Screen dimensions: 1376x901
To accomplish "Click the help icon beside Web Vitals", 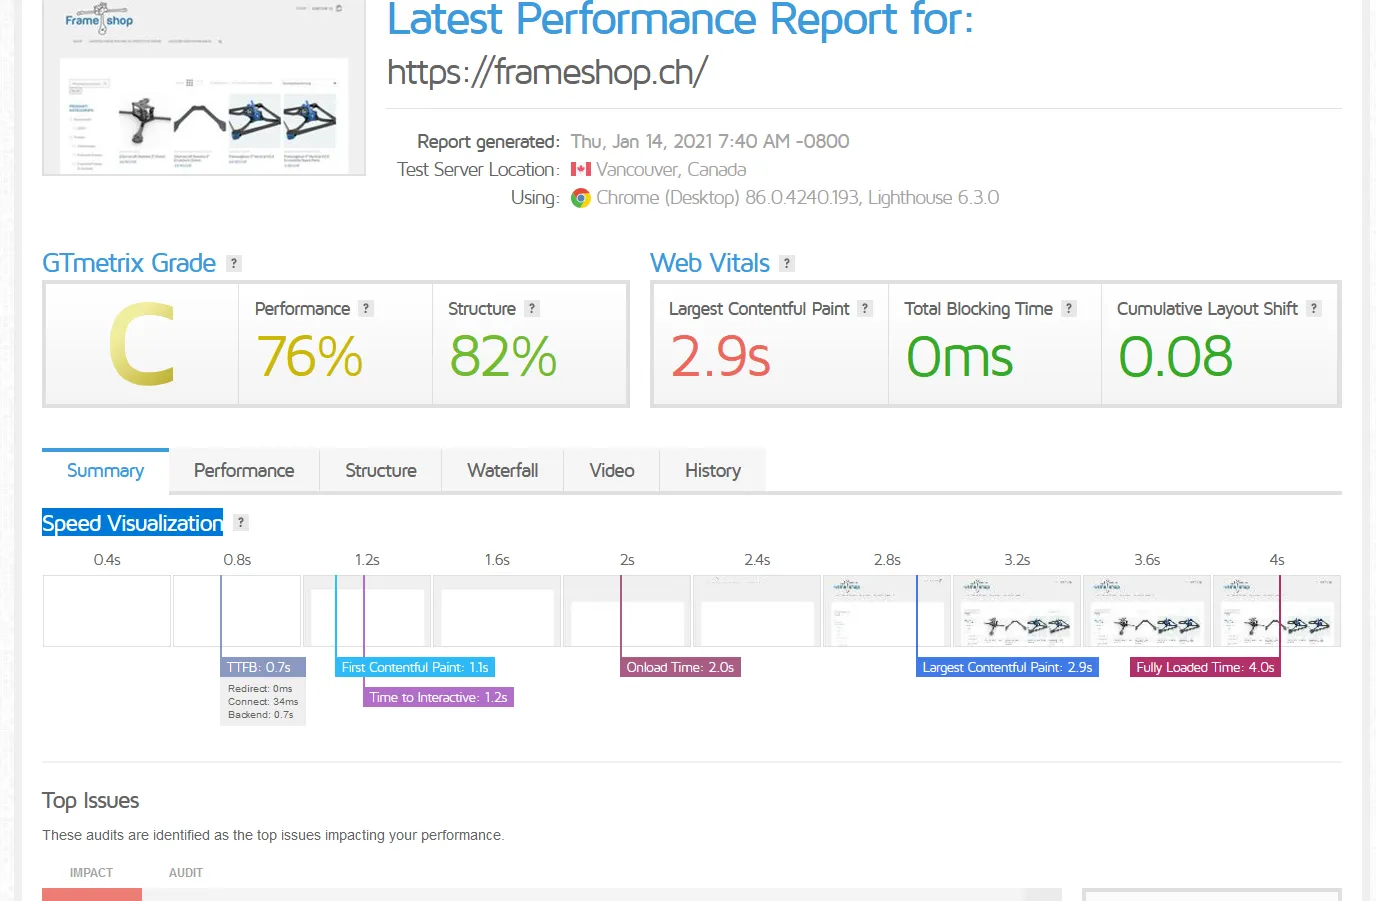I will tap(787, 263).
